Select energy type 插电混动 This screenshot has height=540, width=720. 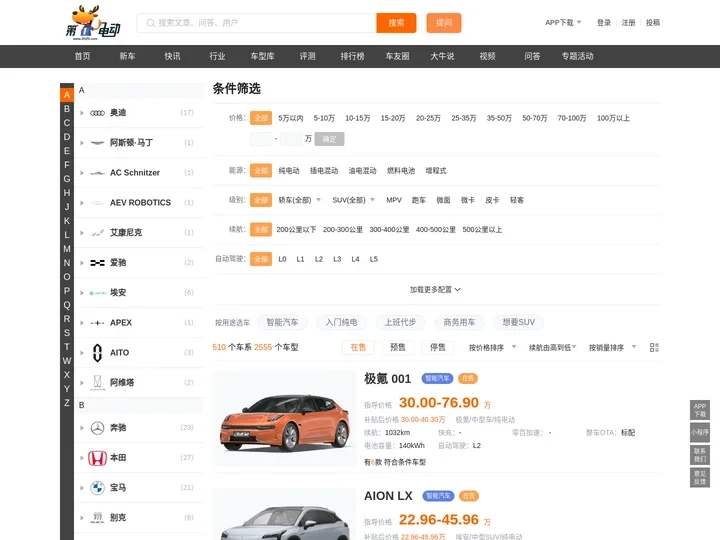pos(324,171)
